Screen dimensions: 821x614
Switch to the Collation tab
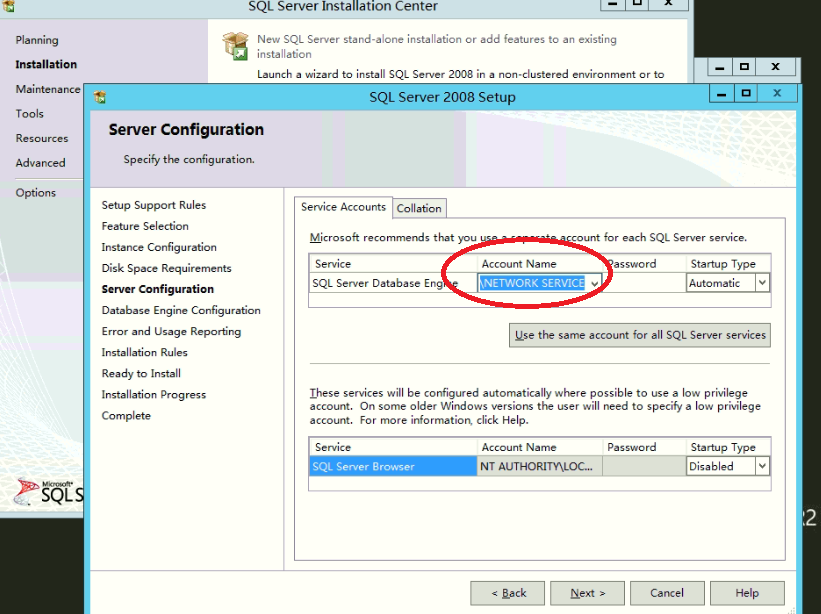point(419,208)
